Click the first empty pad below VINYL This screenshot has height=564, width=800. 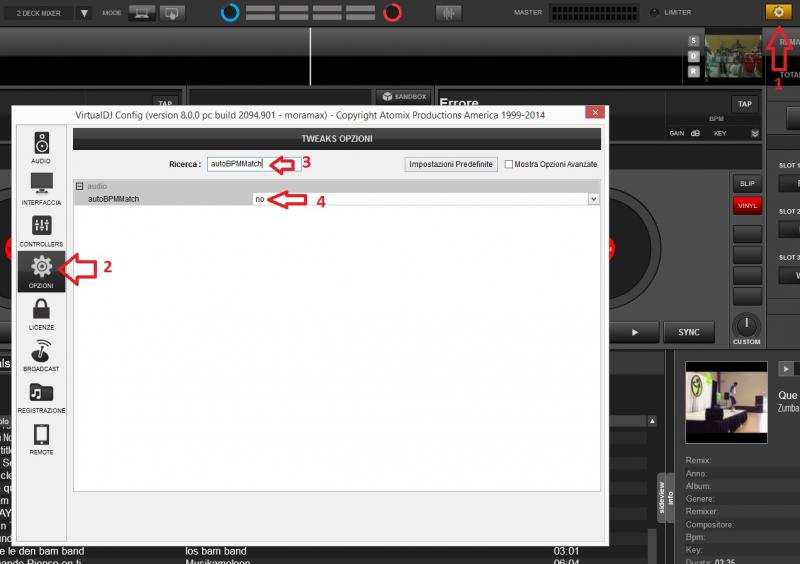[747, 234]
